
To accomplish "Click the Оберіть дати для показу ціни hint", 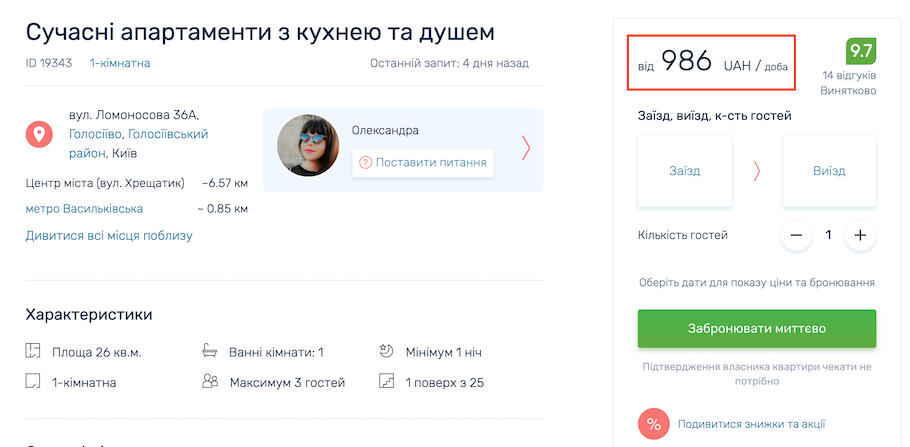I will tap(757, 283).
